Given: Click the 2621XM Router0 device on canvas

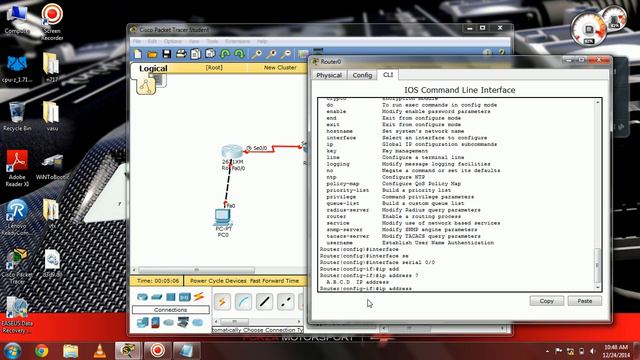Looking at the screenshot, I should 232,151.
